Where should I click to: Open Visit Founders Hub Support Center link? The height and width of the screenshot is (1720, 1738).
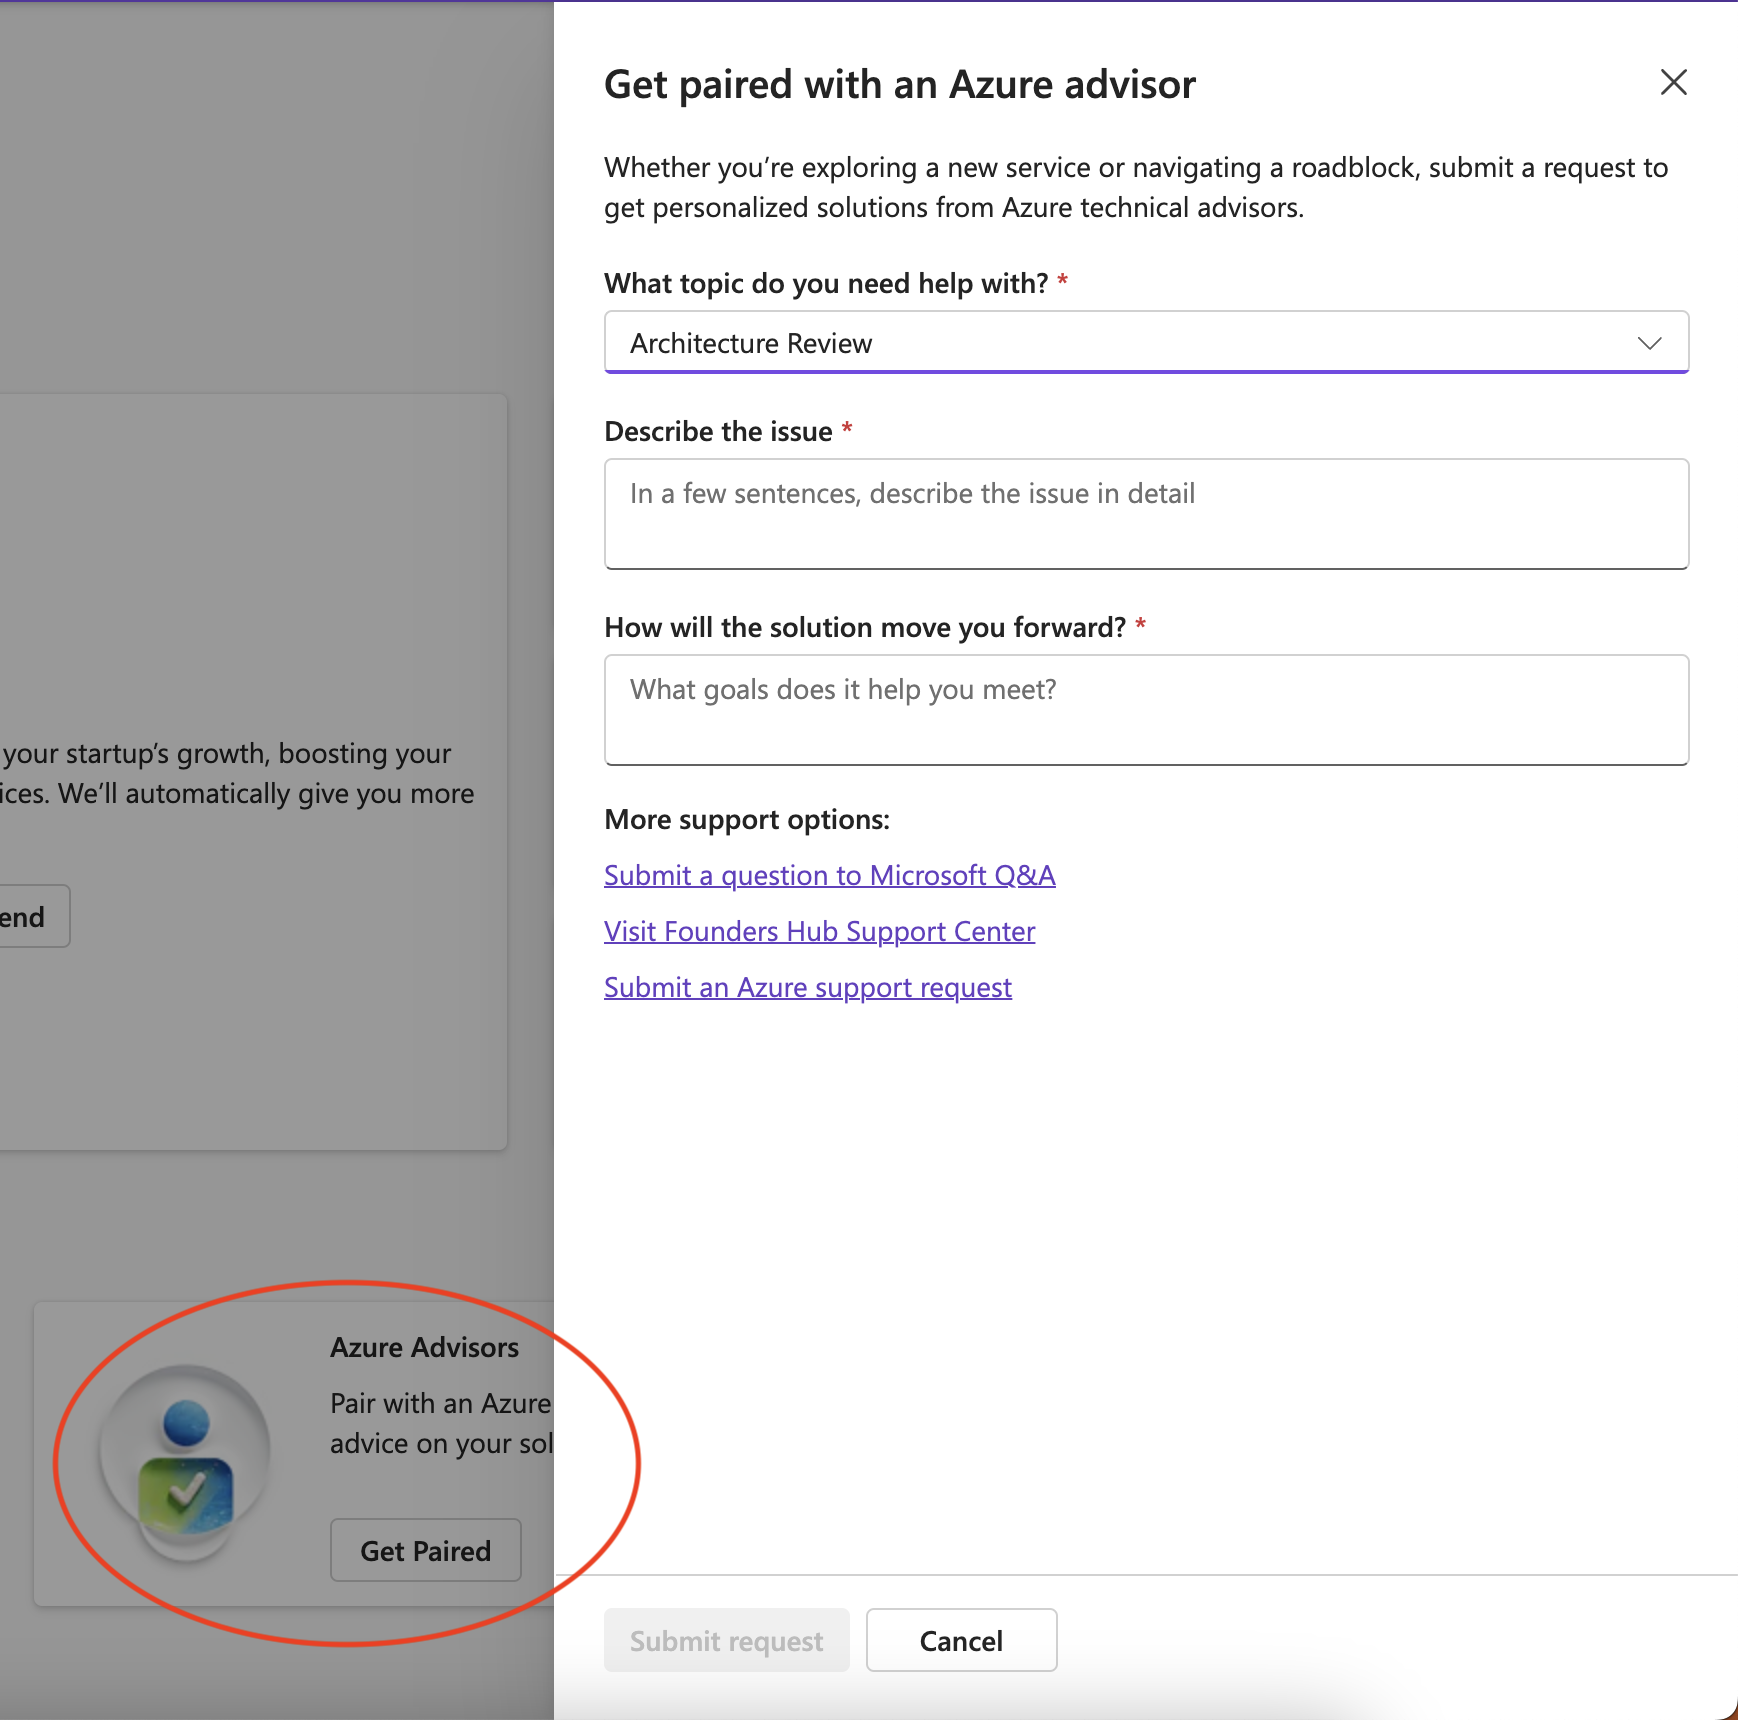(819, 931)
